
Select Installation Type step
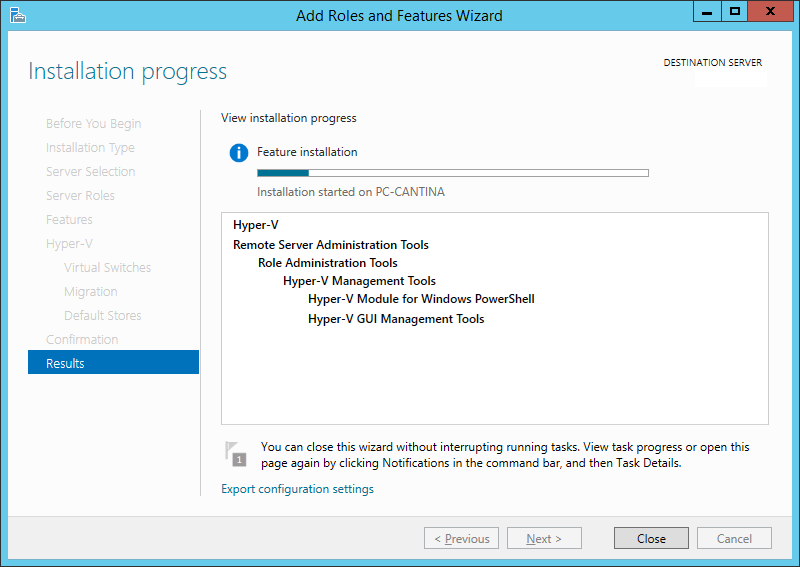point(90,147)
